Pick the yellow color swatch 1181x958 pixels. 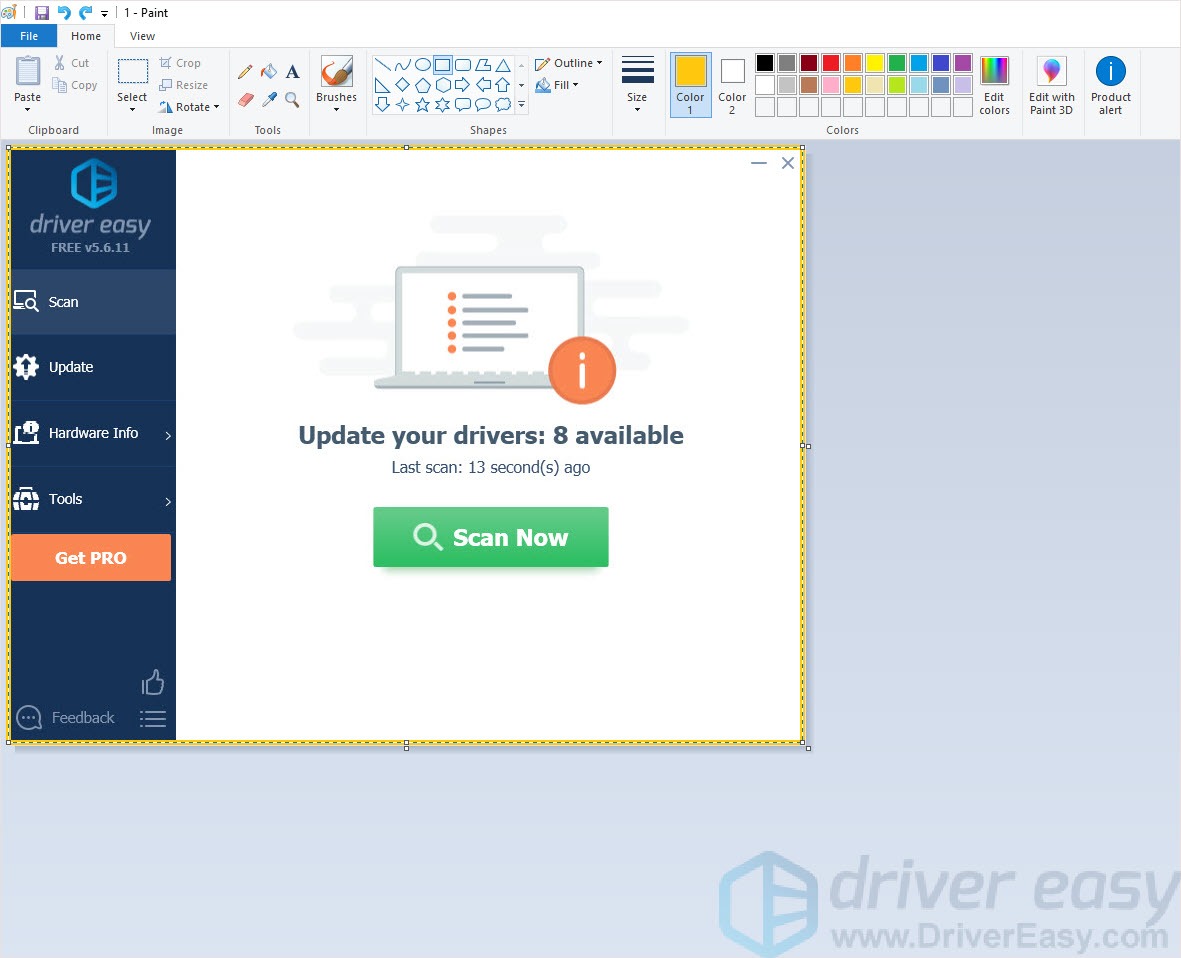(x=874, y=63)
